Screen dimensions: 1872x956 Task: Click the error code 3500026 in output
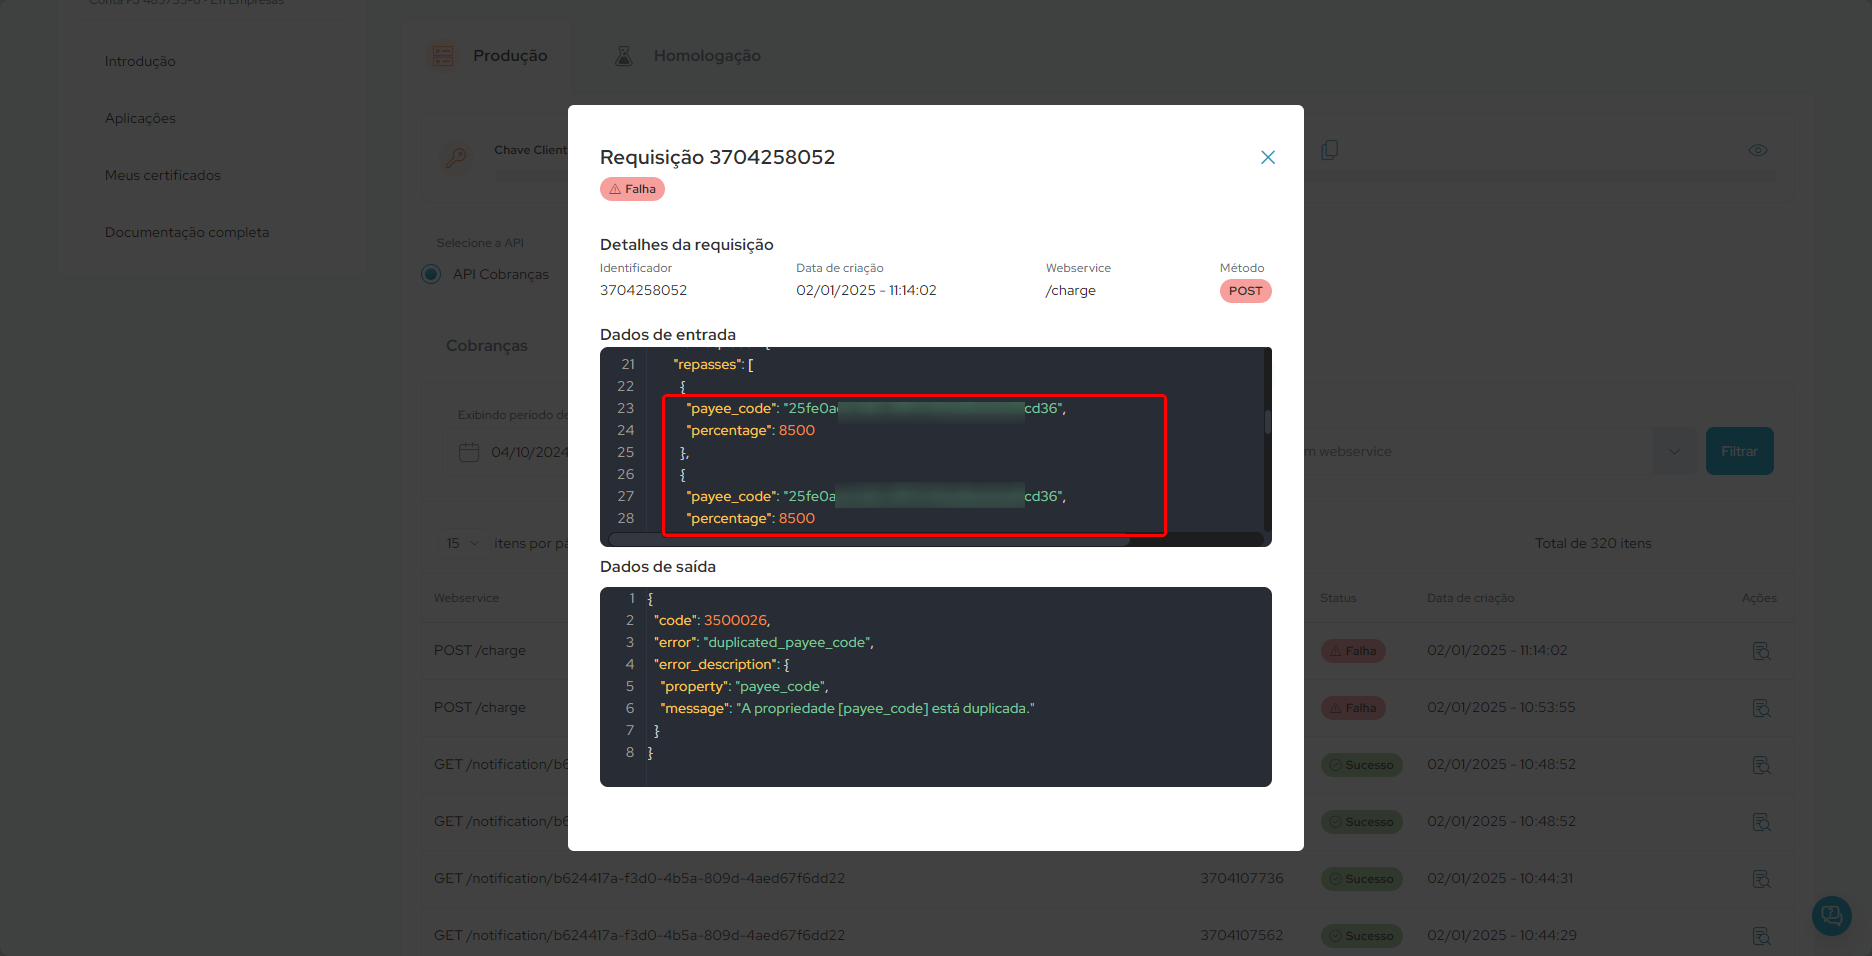pyautogui.click(x=735, y=620)
